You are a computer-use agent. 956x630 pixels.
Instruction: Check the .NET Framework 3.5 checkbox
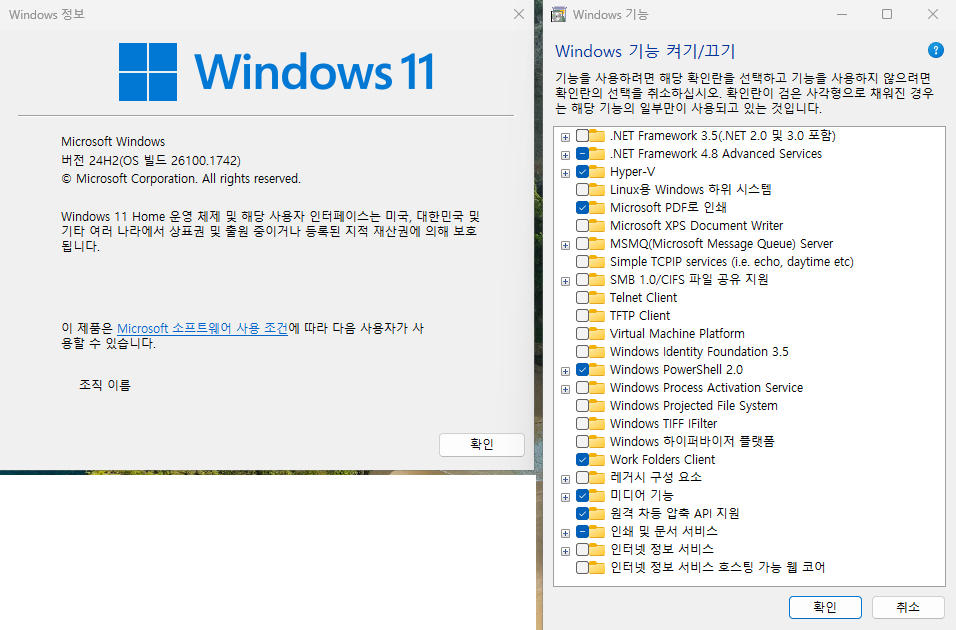582,135
